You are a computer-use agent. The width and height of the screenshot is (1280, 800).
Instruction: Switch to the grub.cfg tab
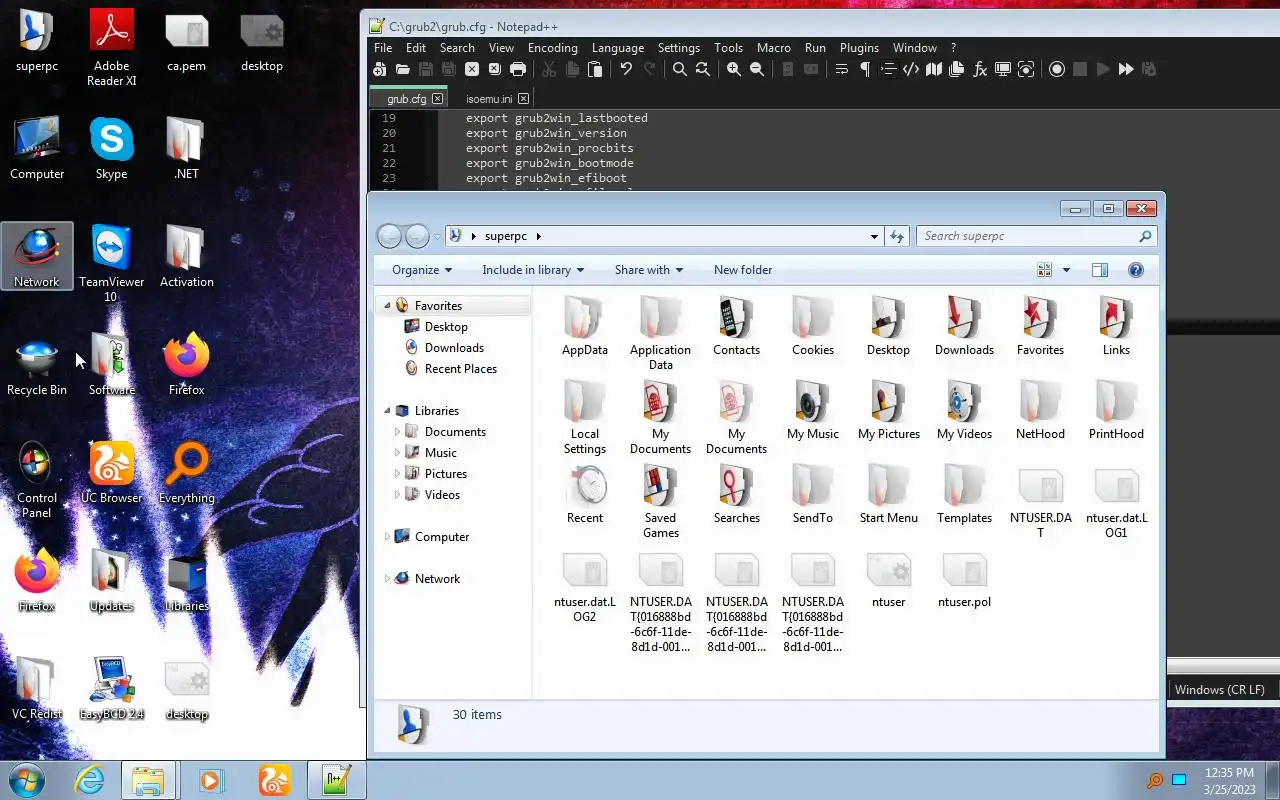pos(407,99)
